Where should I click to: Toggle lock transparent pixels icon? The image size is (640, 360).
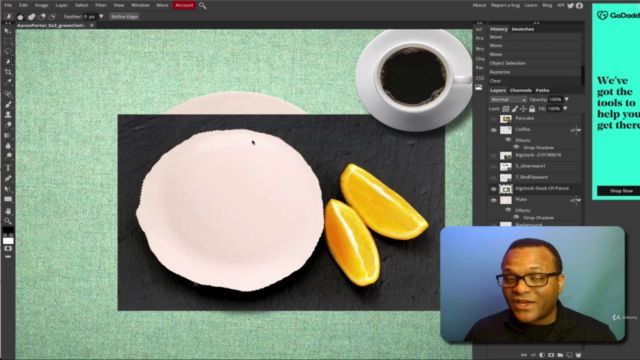pos(506,109)
